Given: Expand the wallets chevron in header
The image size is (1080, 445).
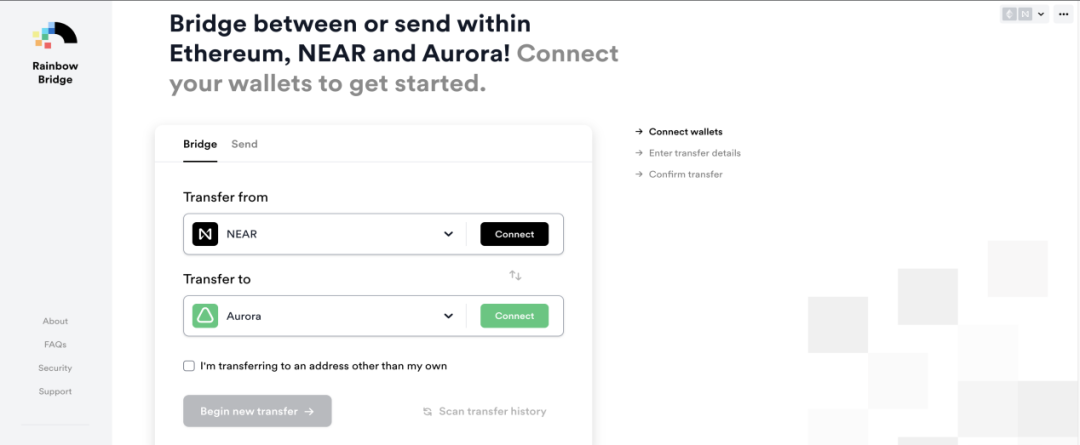Looking at the screenshot, I should click(1041, 14).
